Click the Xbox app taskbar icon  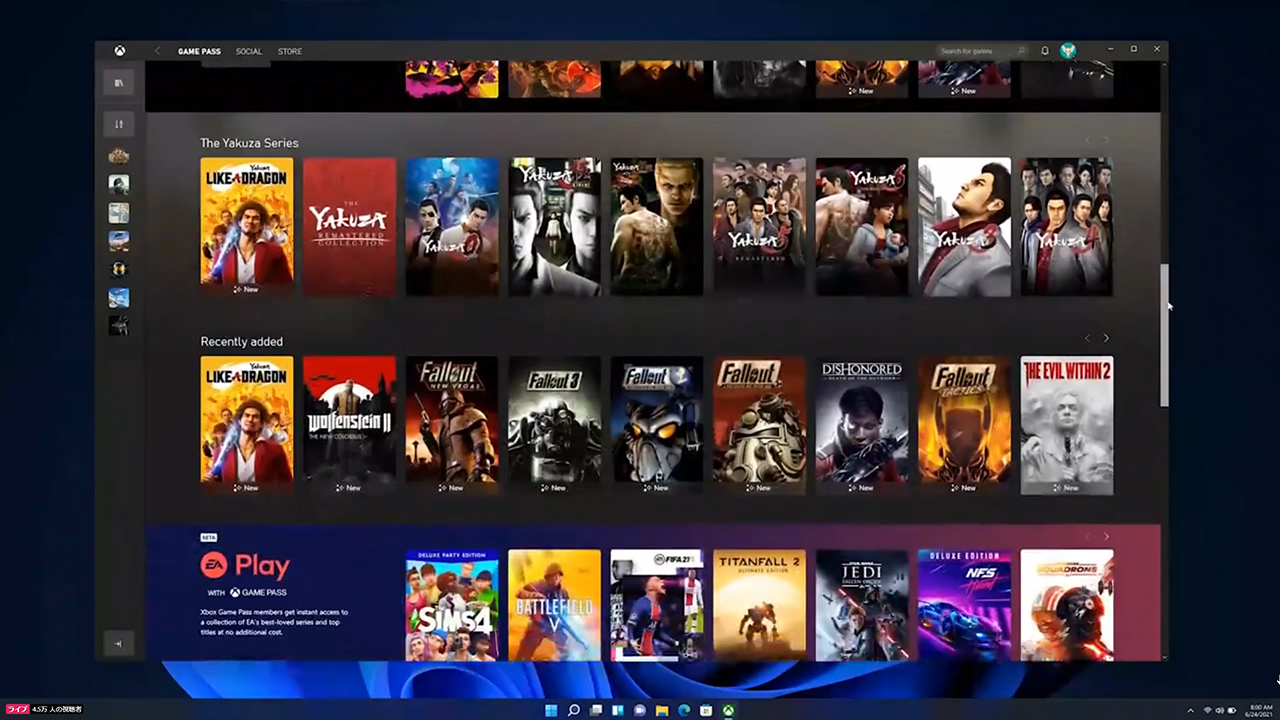(x=729, y=711)
